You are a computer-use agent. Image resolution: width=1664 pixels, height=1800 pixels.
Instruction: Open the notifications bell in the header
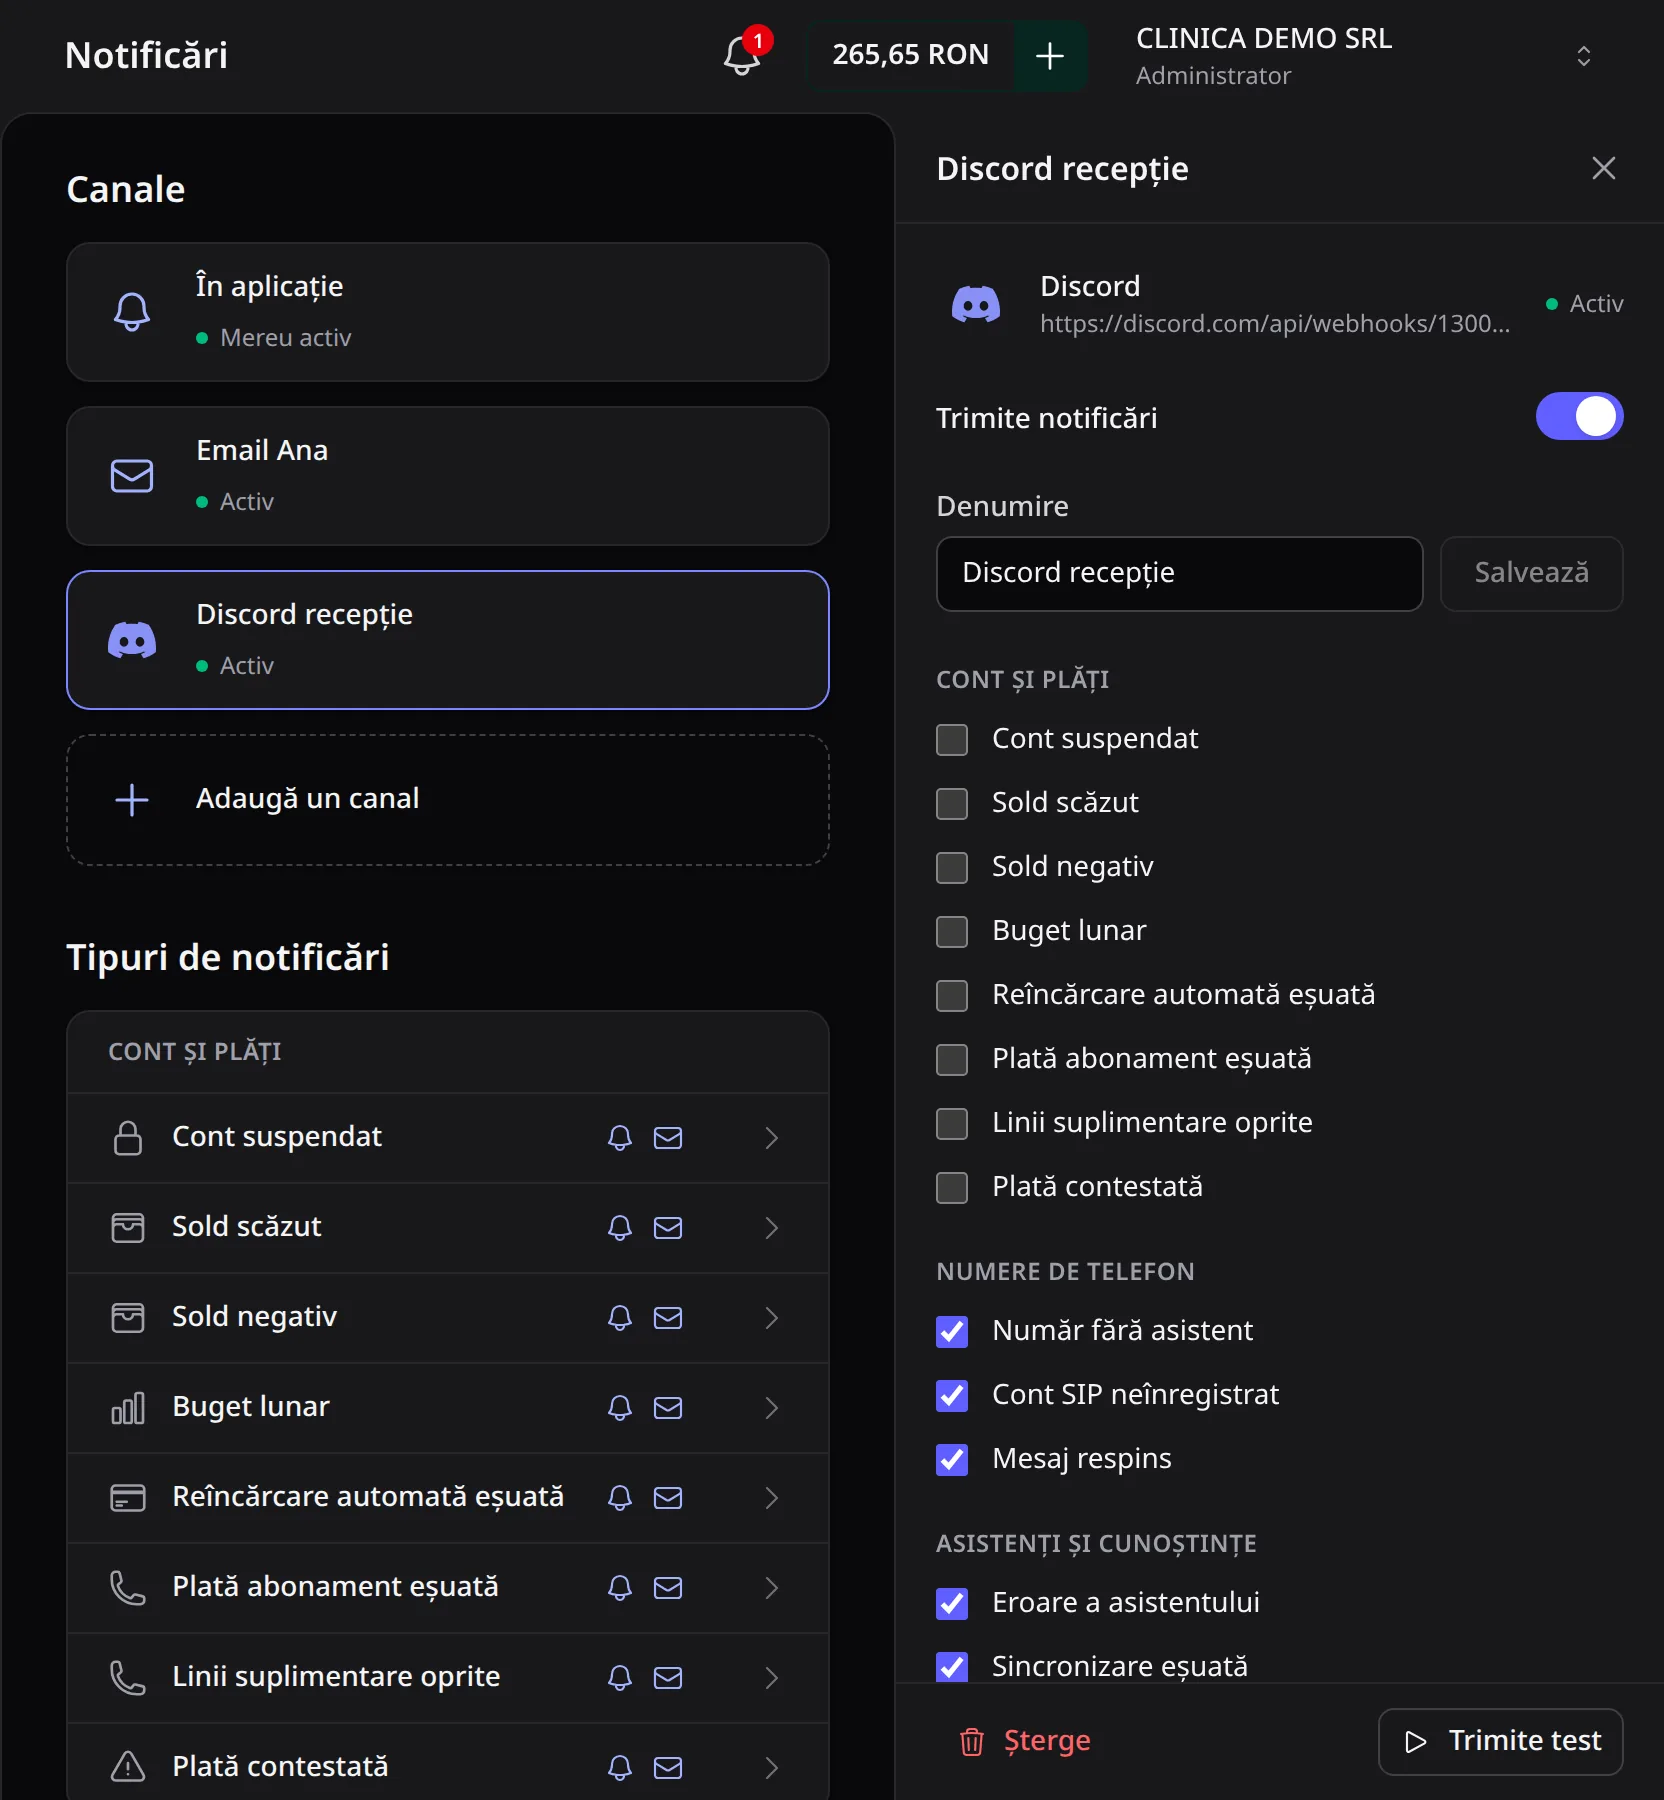pyautogui.click(x=743, y=55)
